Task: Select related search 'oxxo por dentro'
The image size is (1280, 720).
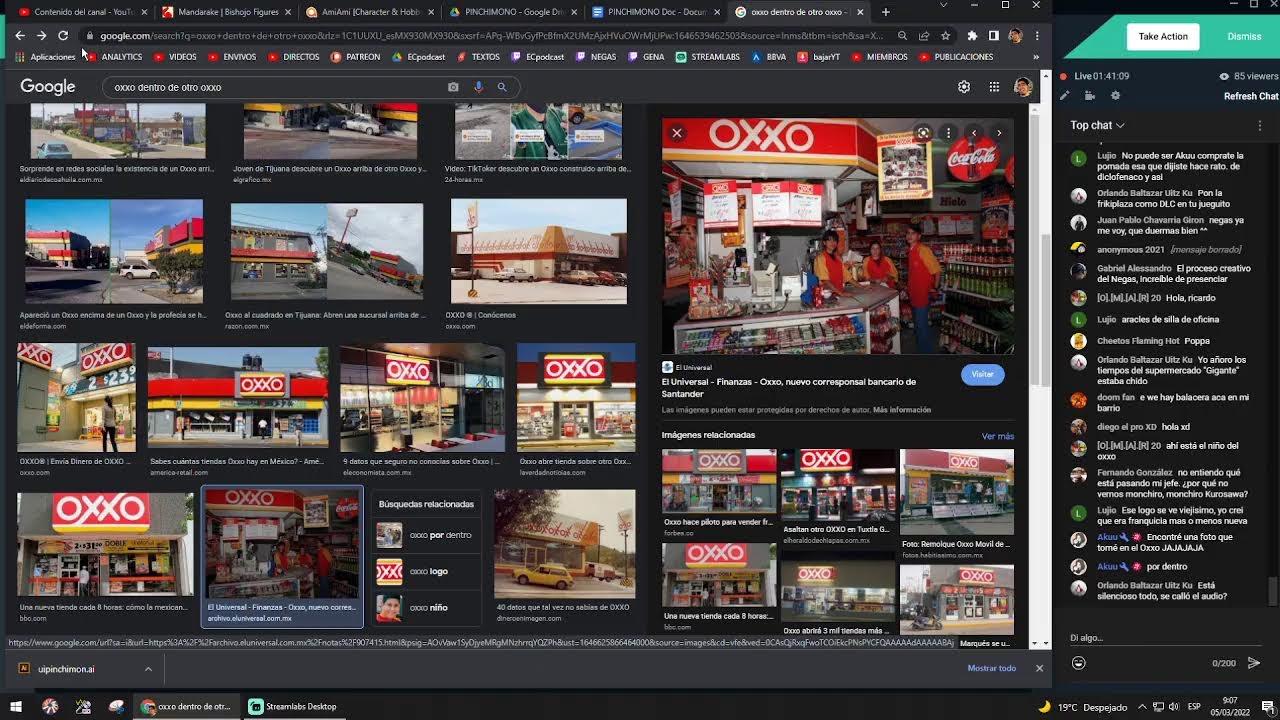Action: [x=425, y=535]
